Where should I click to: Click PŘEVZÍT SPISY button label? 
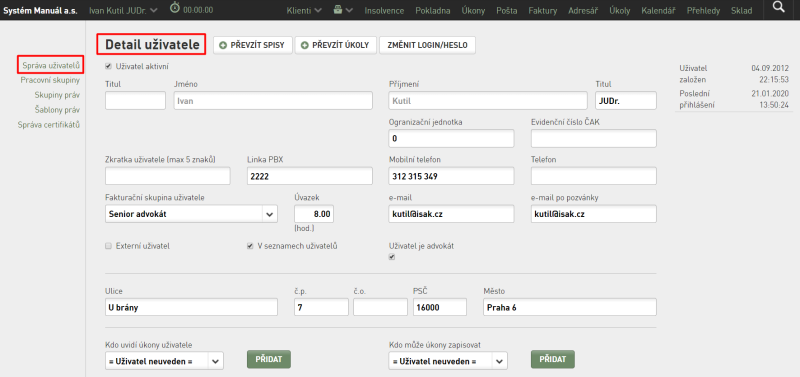point(258,45)
